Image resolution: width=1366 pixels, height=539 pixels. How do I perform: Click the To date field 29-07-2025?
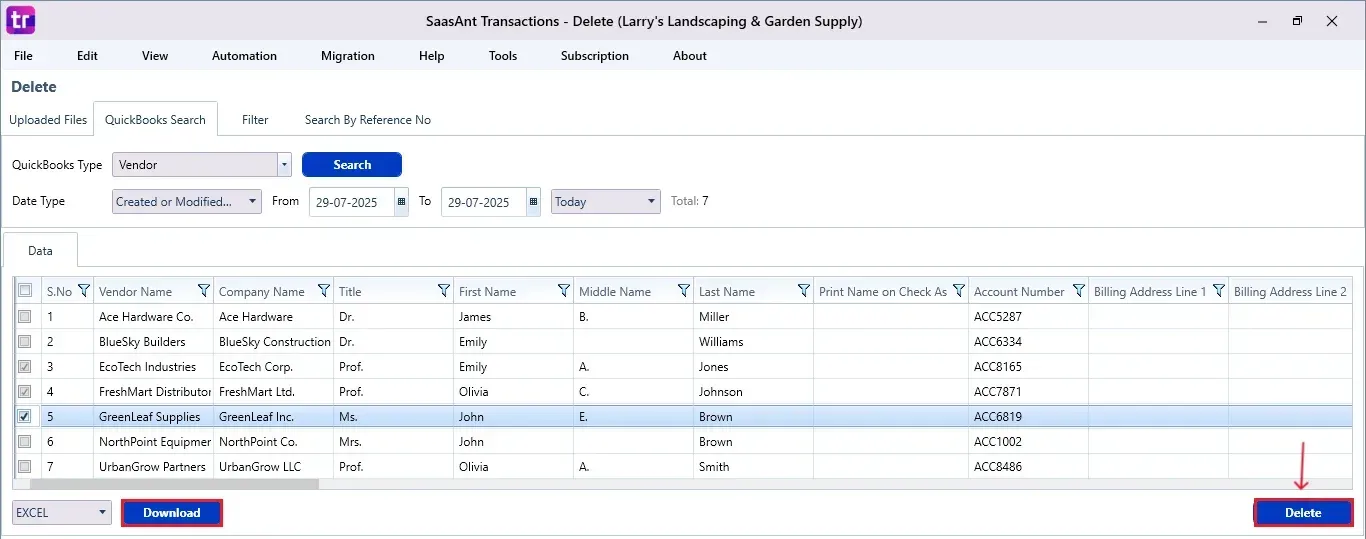(484, 202)
